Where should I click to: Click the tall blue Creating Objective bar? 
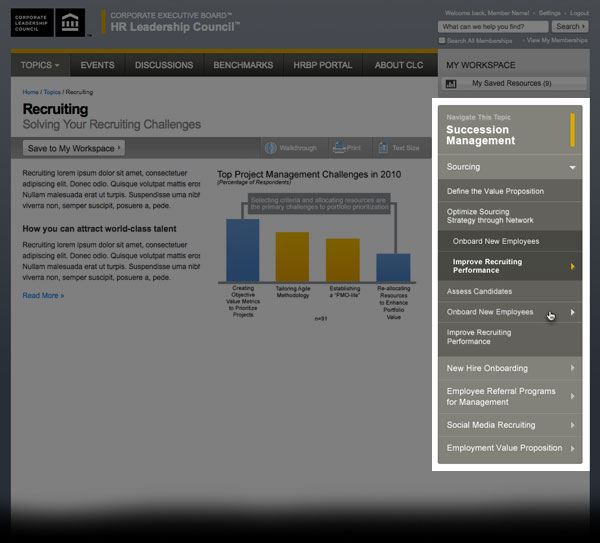pos(243,250)
